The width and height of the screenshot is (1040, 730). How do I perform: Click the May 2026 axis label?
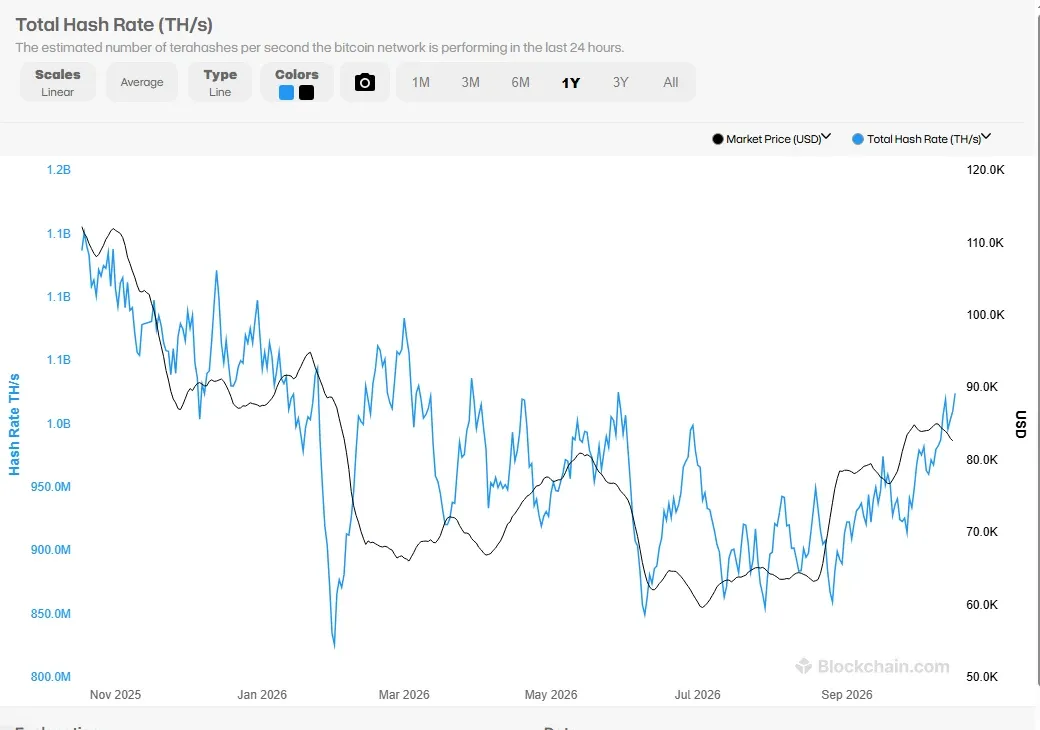[551, 694]
